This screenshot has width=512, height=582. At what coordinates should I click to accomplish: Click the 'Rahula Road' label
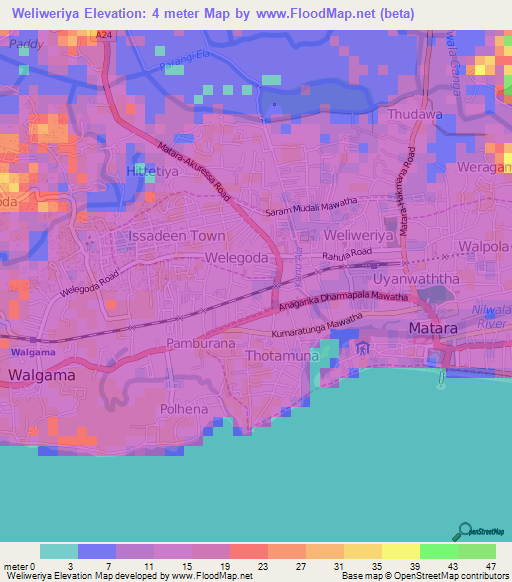click(347, 254)
